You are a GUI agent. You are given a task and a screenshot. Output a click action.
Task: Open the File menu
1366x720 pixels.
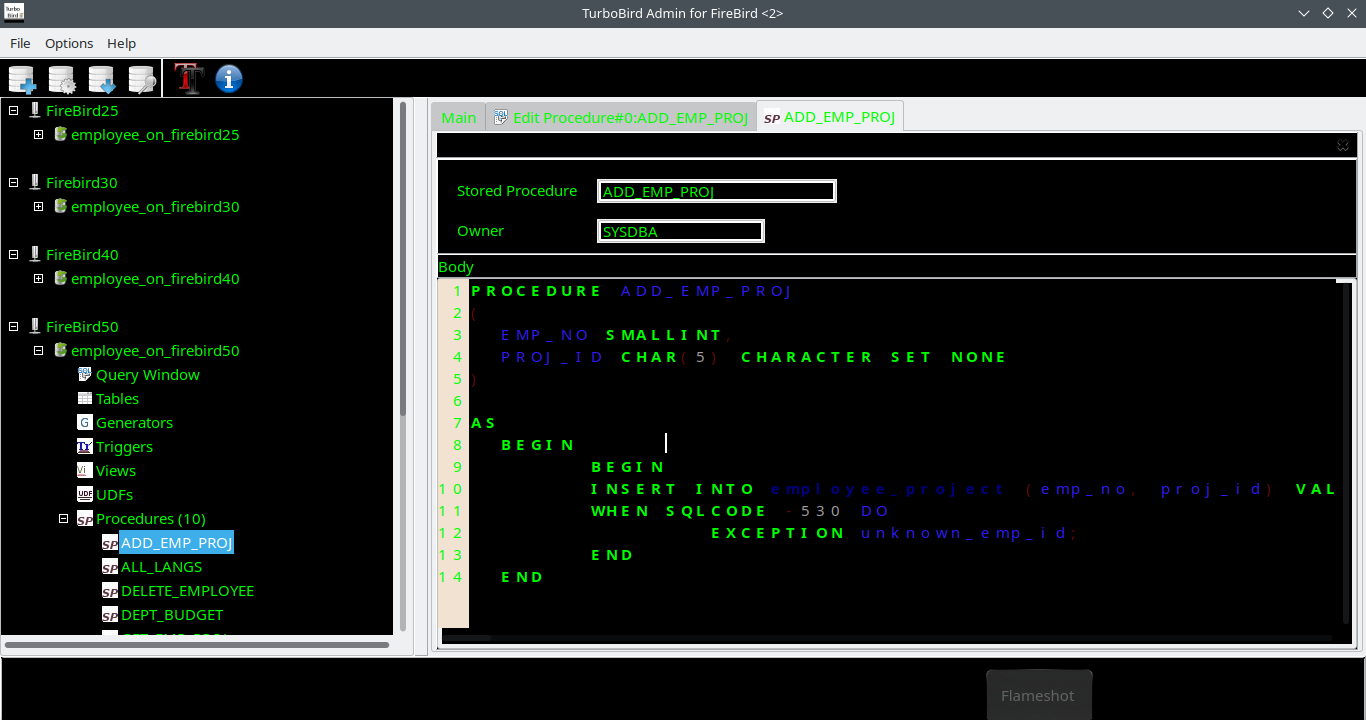click(20, 43)
